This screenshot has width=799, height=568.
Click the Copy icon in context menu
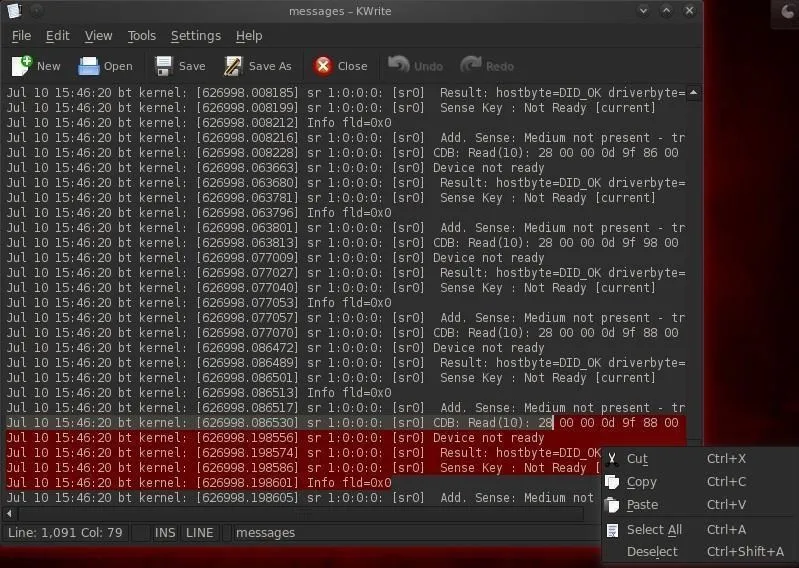[x=612, y=482]
